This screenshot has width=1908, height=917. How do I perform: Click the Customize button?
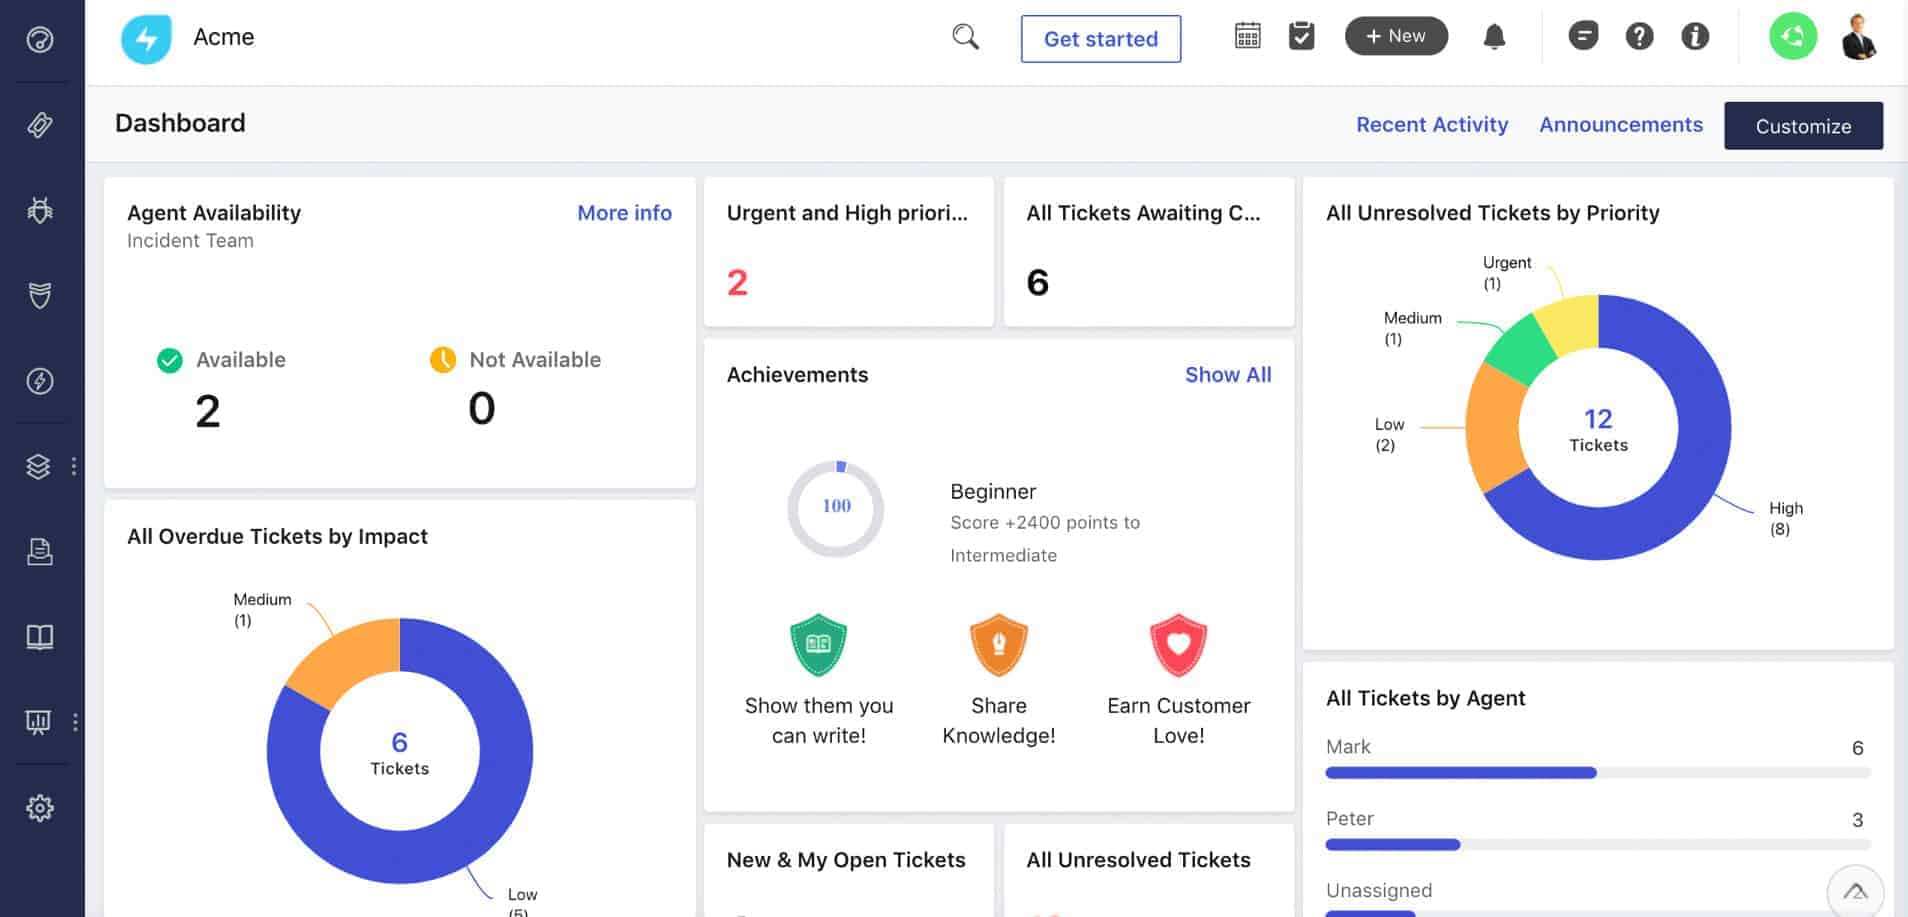click(1803, 126)
